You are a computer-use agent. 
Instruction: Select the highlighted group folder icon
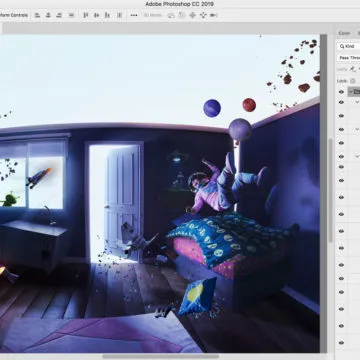[x=356, y=92]
